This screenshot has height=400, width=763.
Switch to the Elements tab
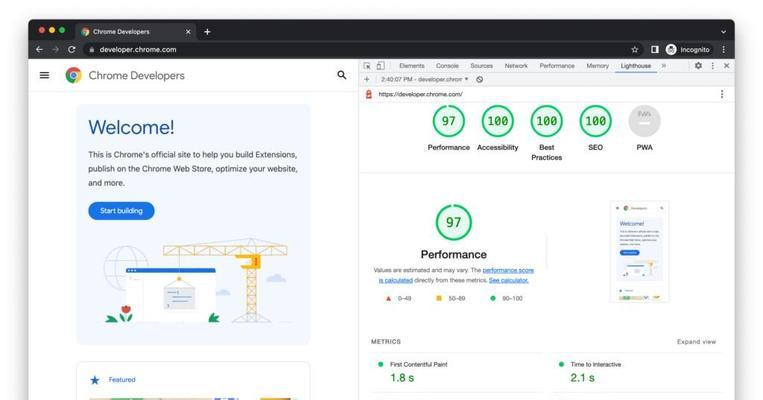[412, 66]
